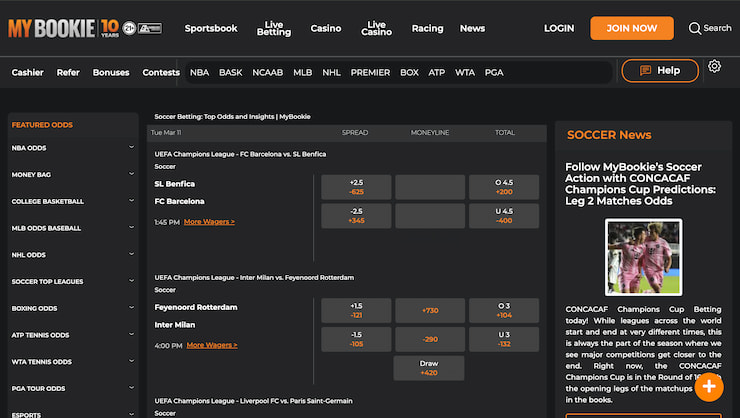Select Feyenoord moneyline +730

tap(430, 310)
